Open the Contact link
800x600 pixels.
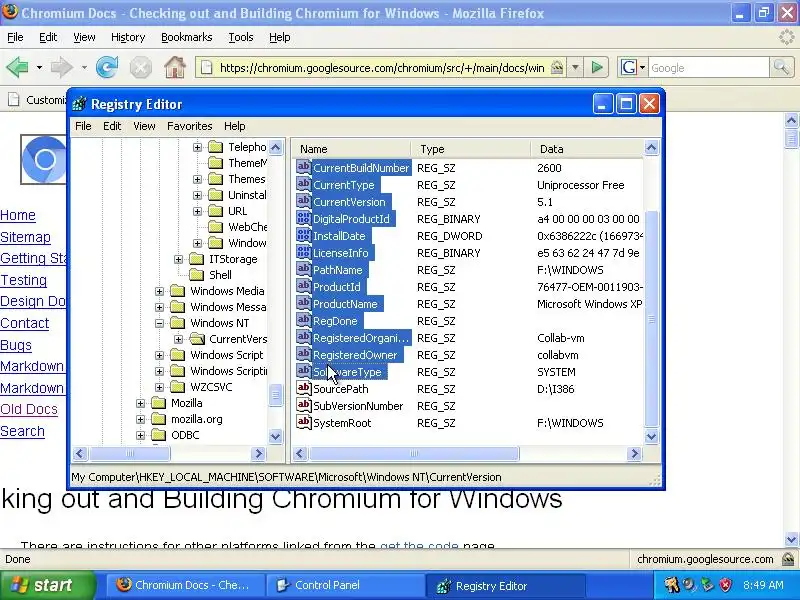click(24, 323)
